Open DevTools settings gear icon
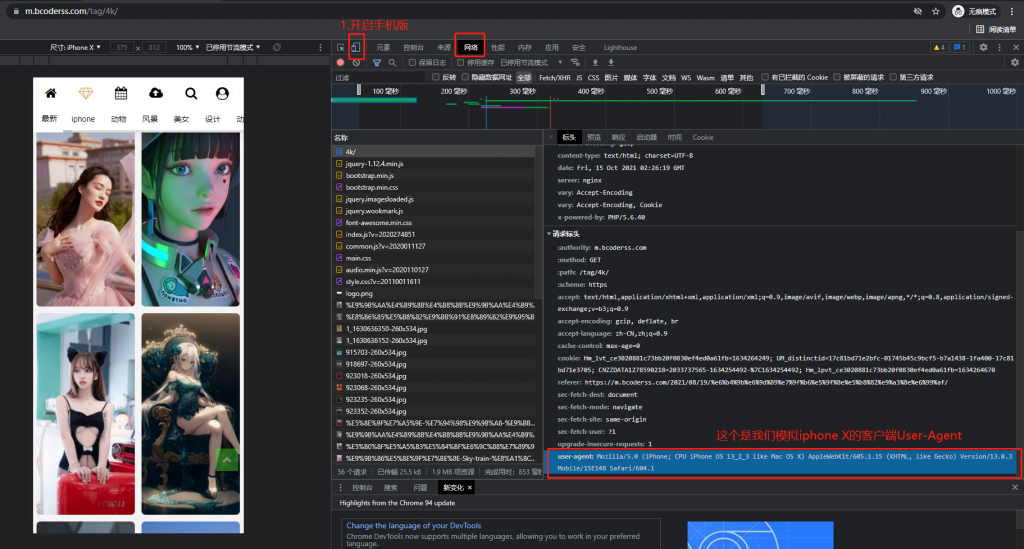This screenshot has height=549, width=1024. click(983, 47)
